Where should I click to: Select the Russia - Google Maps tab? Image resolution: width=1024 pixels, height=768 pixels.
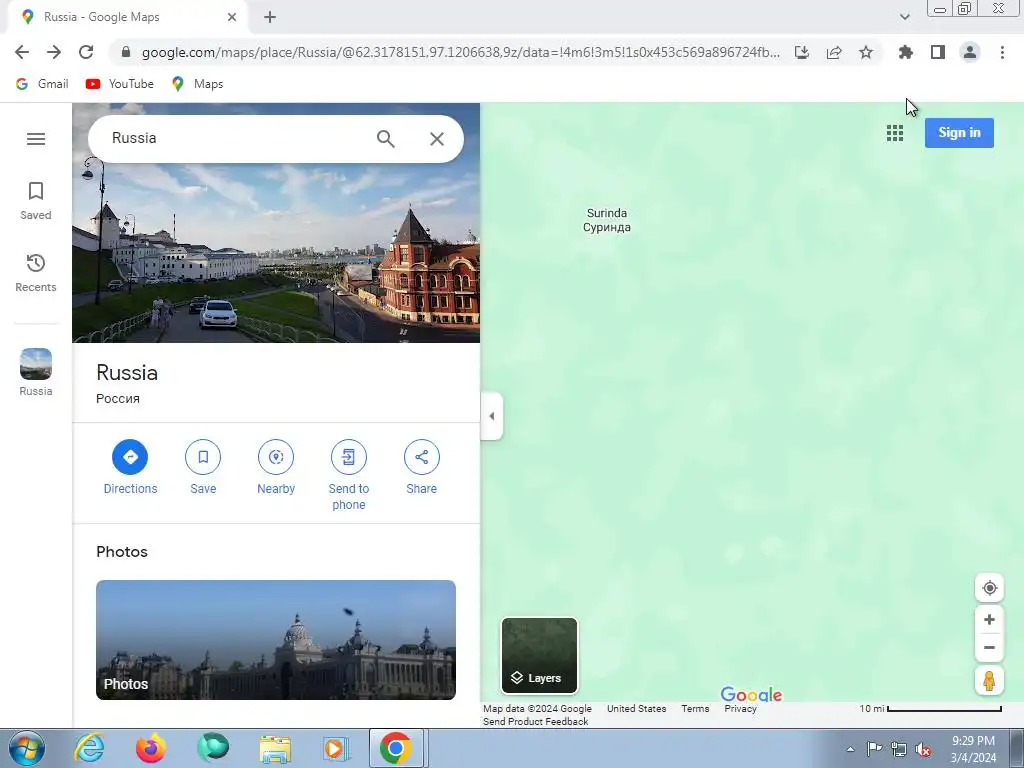click(x=127, y=17)
